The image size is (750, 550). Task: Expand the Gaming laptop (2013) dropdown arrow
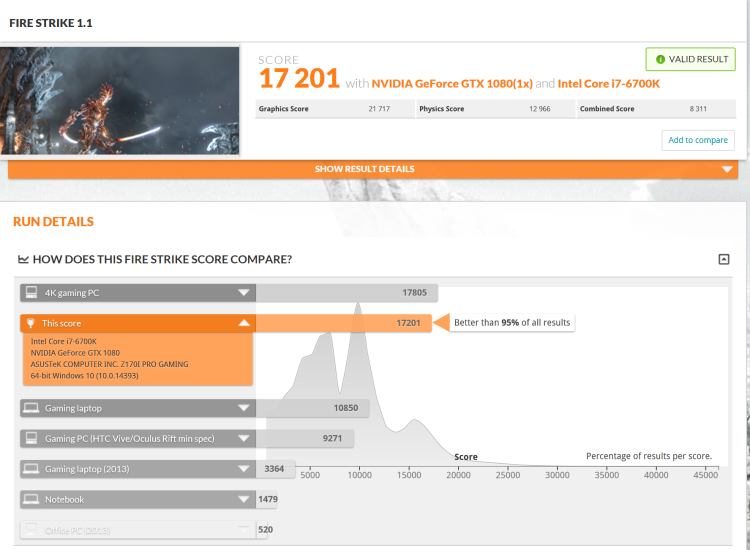tap(244, 469)
